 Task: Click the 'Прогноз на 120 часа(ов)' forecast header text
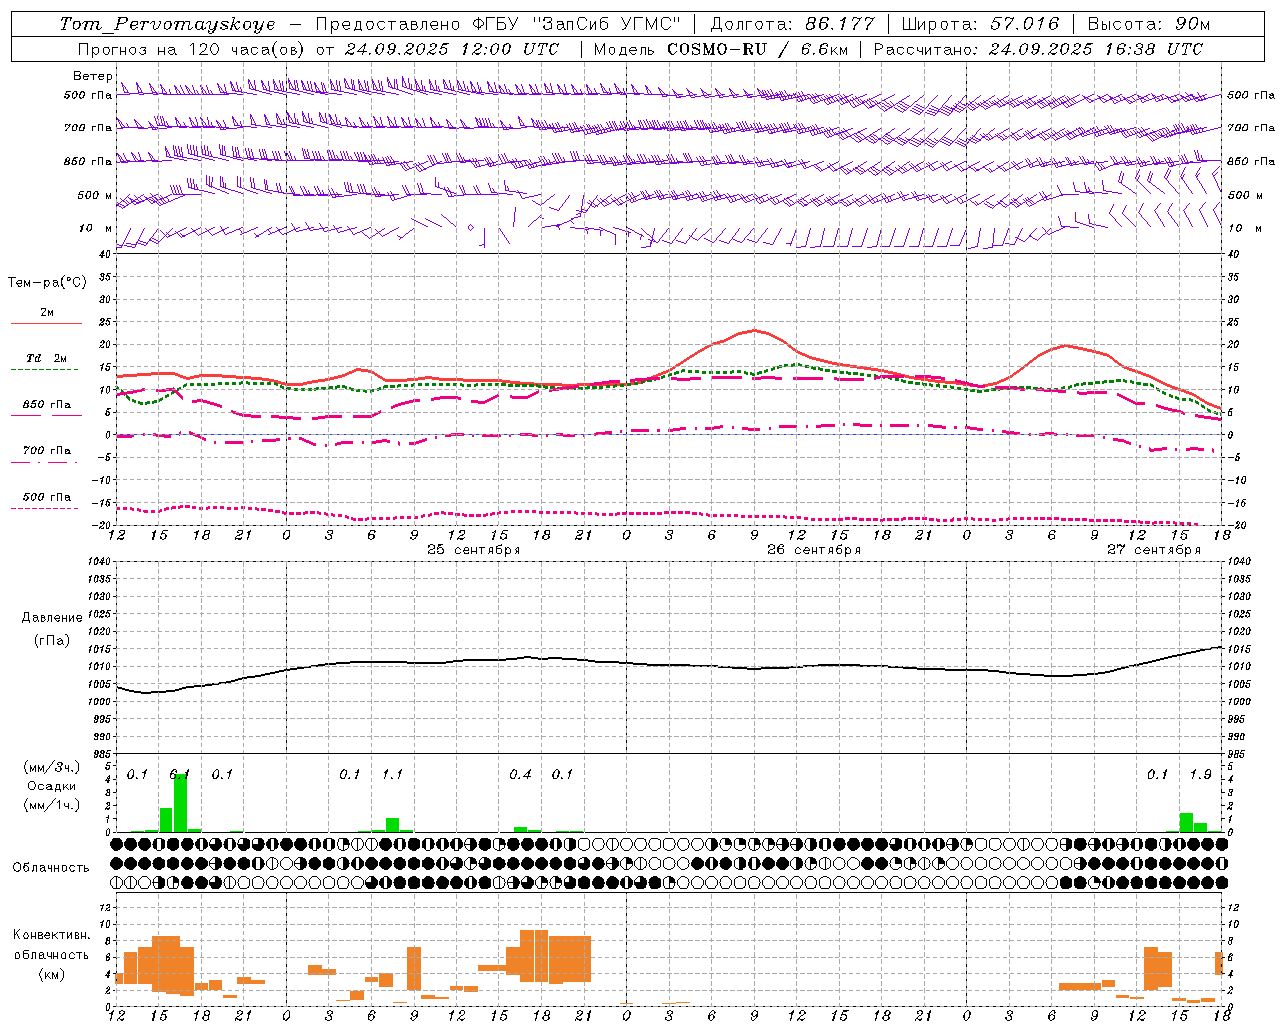tap(192, 49)
